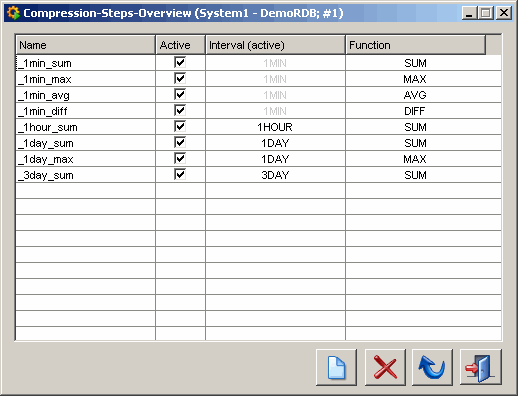
Task: Click greyed 1MIN interval of _1min_diff
Action: pyautogui.click(x=275, y=111)
